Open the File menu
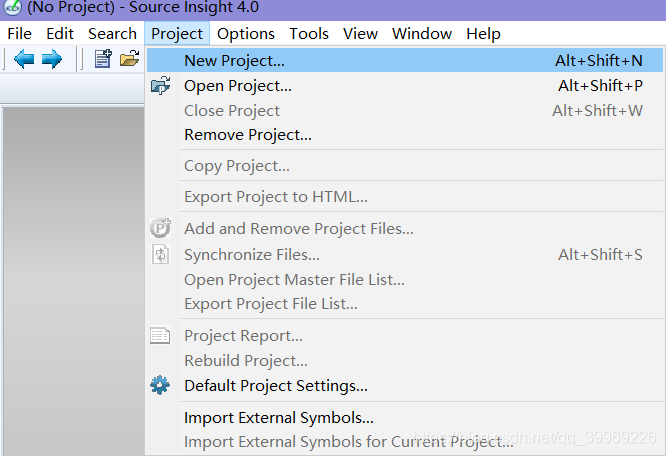 tap(20, 34)
